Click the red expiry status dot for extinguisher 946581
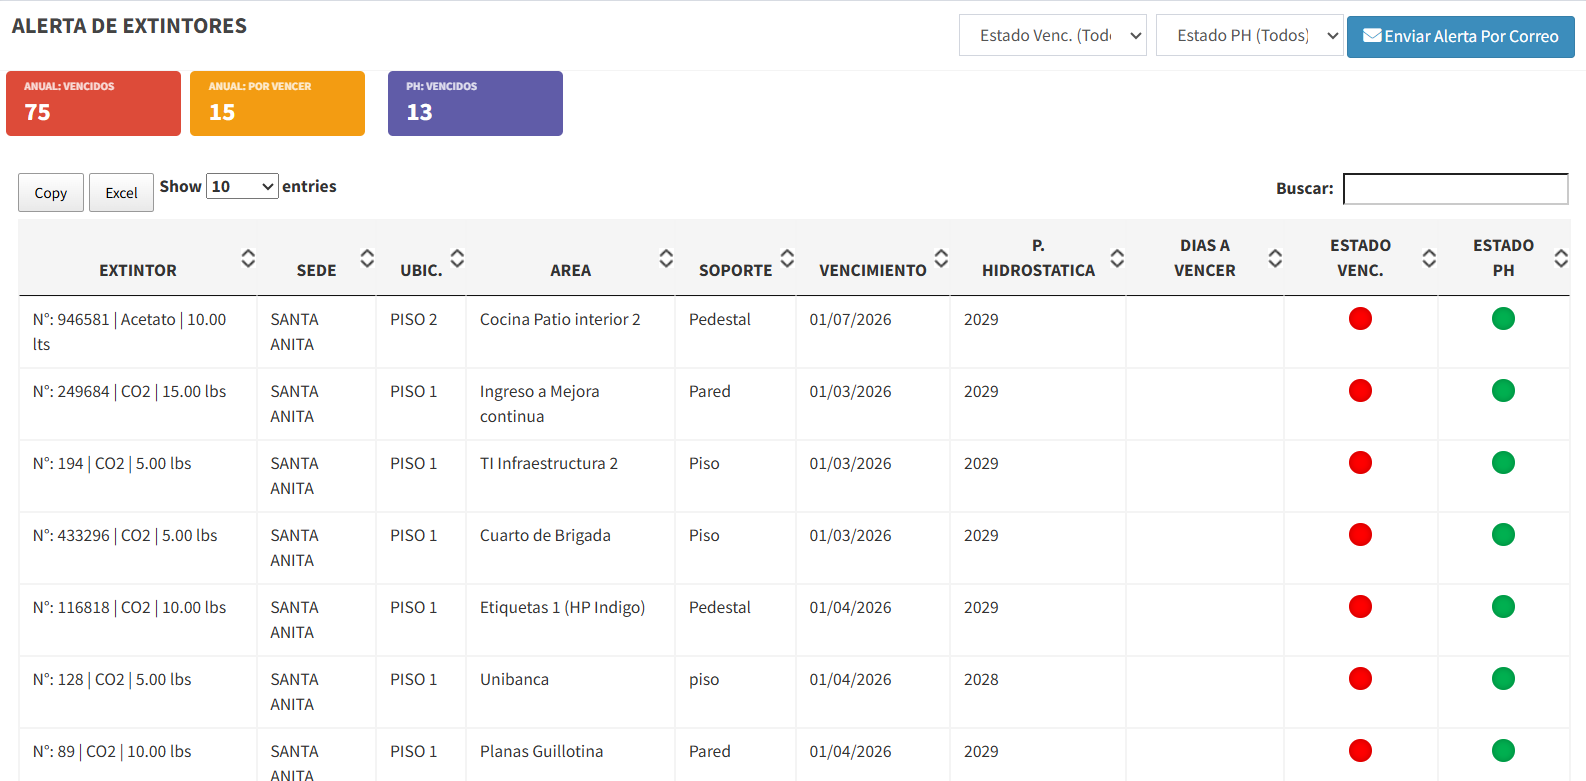Image resolution: width=1586 pixels, height=781 pixels. [1360, 319]
